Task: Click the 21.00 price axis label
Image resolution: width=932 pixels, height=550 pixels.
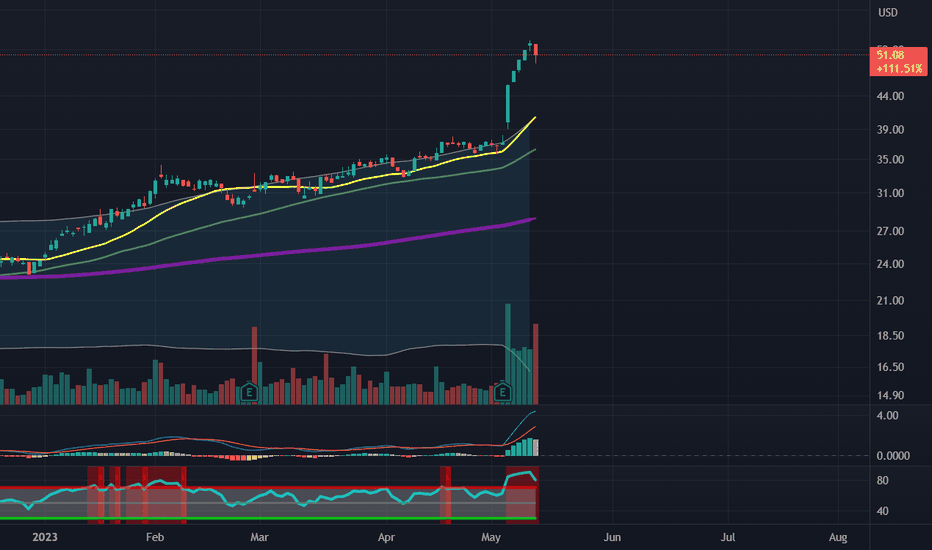Action: 890,301
